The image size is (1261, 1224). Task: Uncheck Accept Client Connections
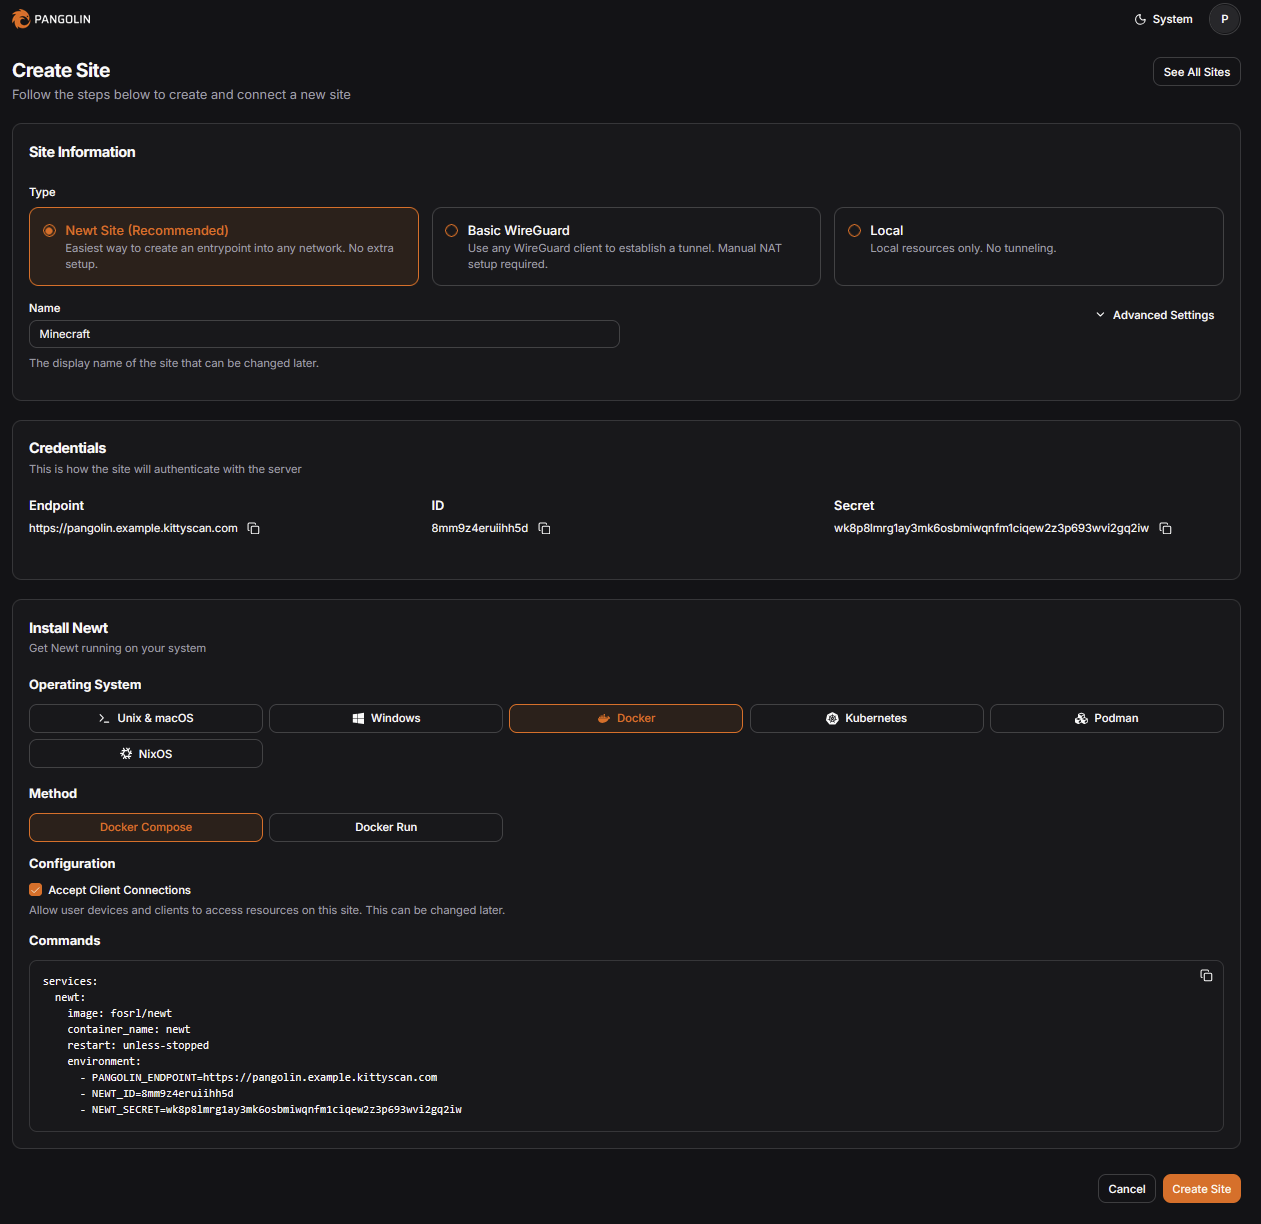35,889
